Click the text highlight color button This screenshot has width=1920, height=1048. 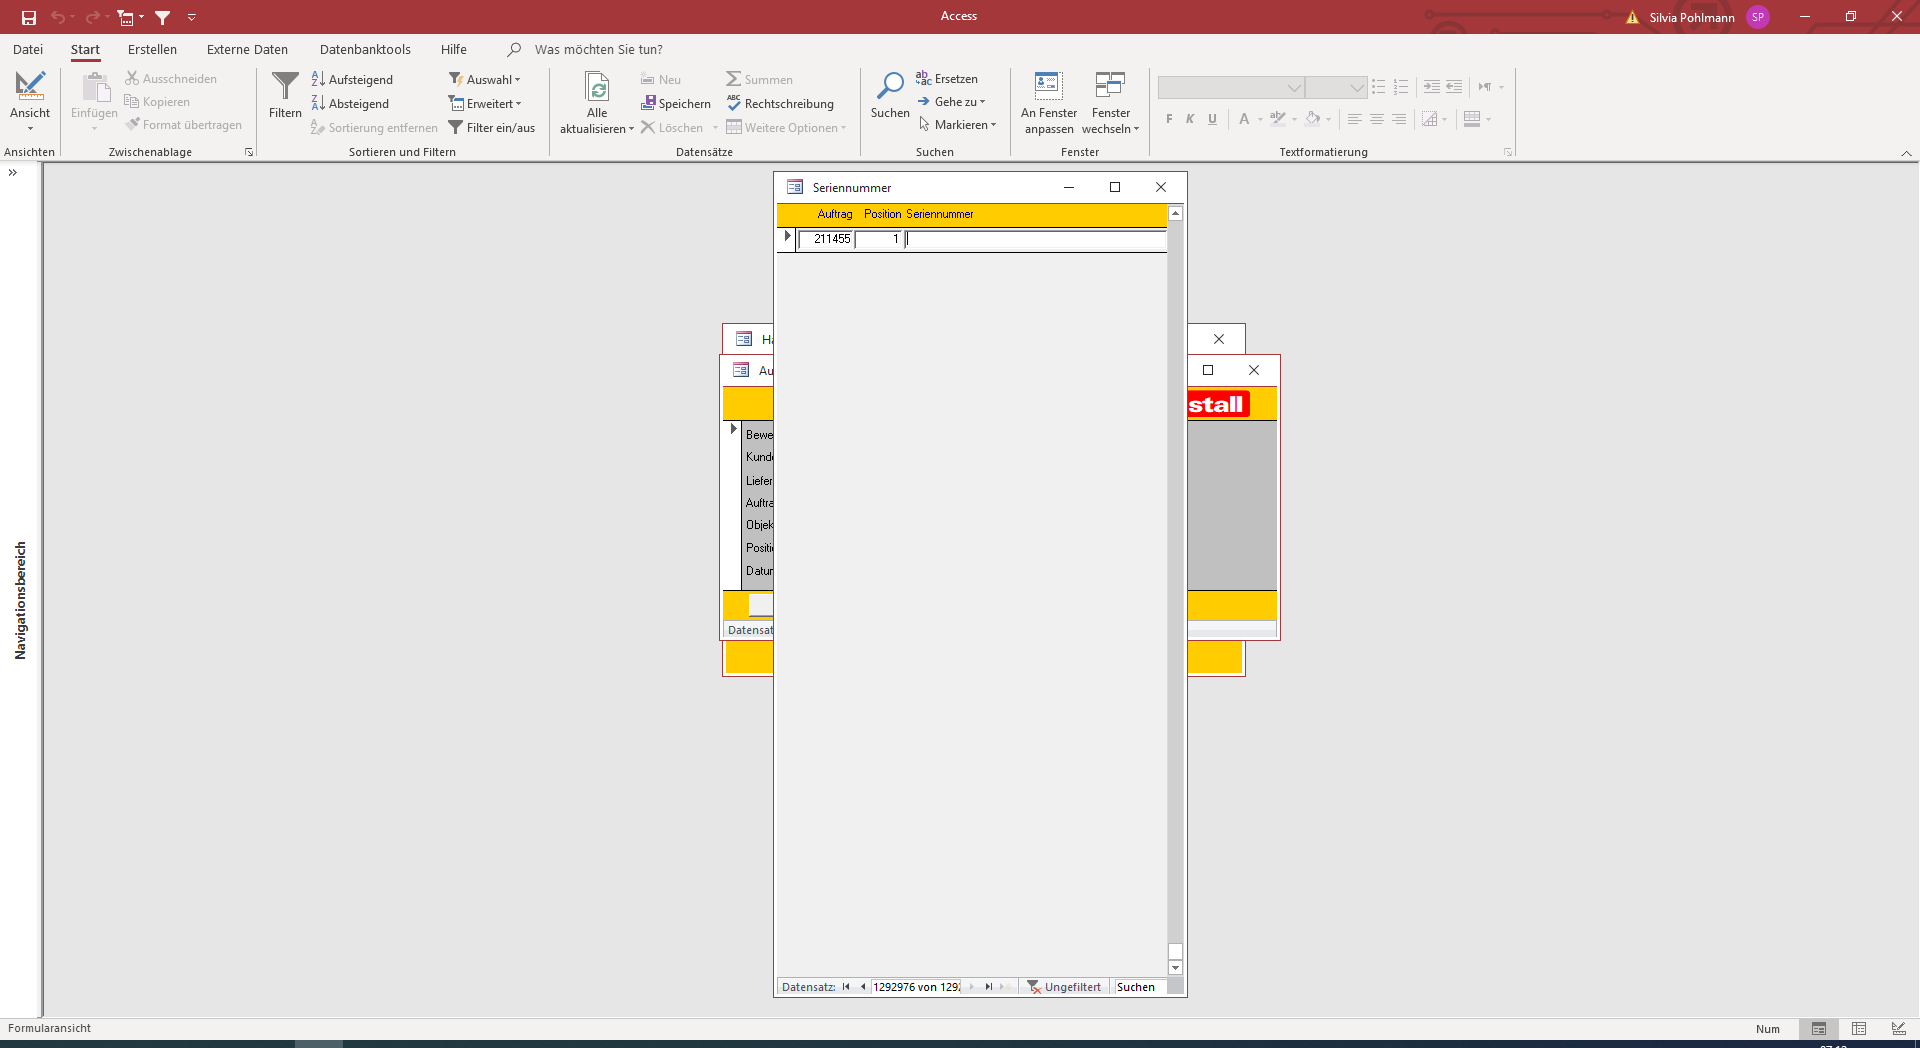[1278, 119]
